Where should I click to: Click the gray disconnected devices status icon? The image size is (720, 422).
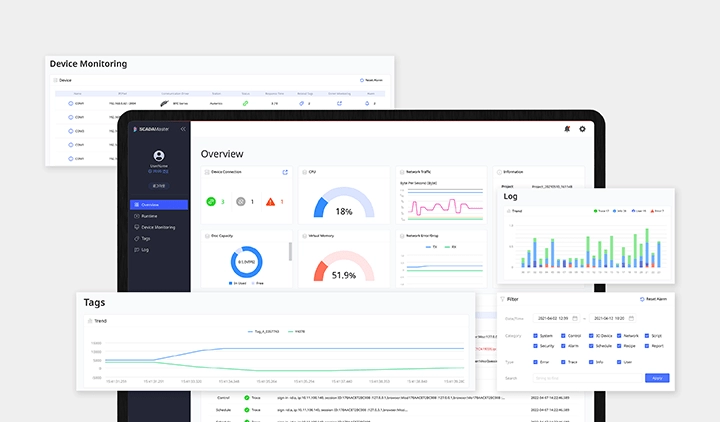tap(240, 202)
